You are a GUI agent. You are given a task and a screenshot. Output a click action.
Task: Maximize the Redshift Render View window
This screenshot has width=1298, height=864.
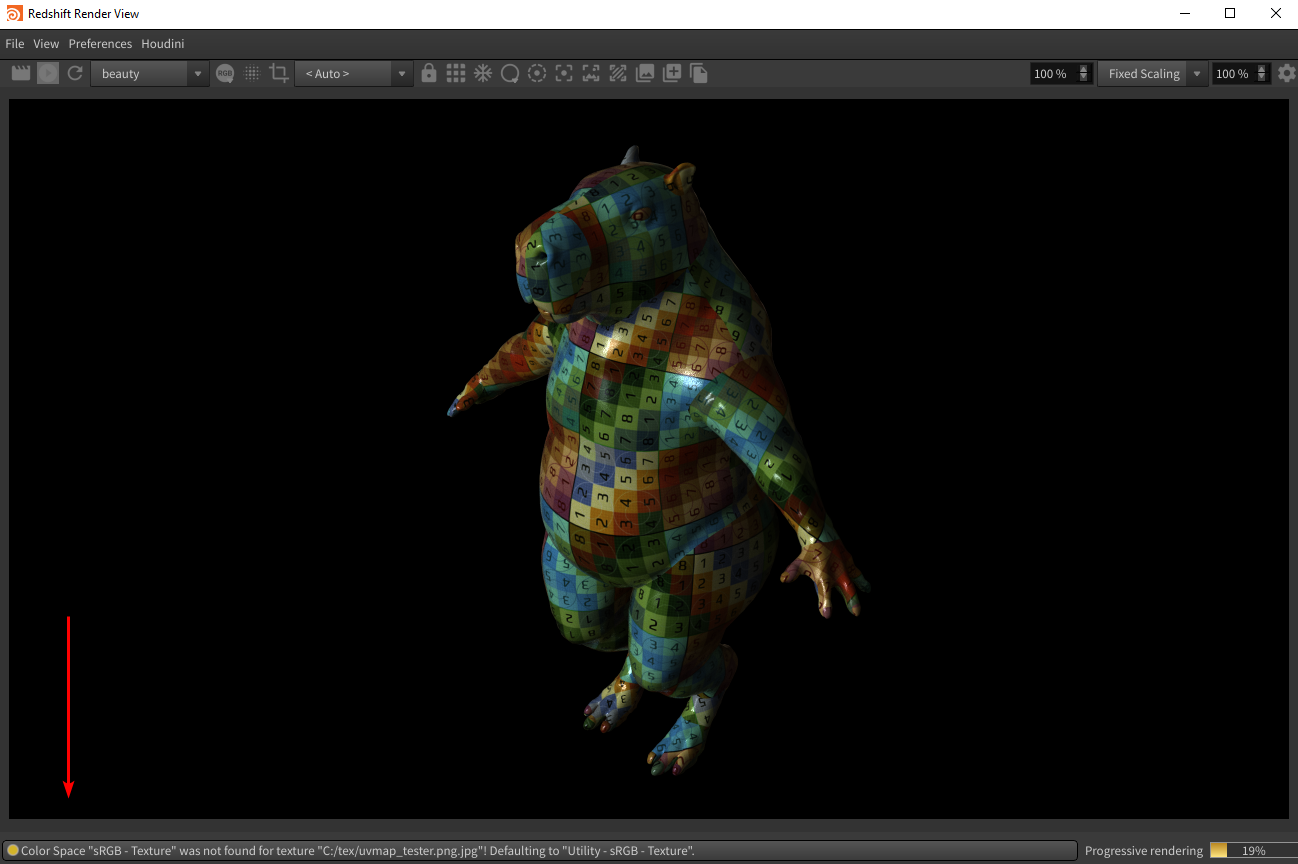pyautogui.click(x=1230, y=13)
